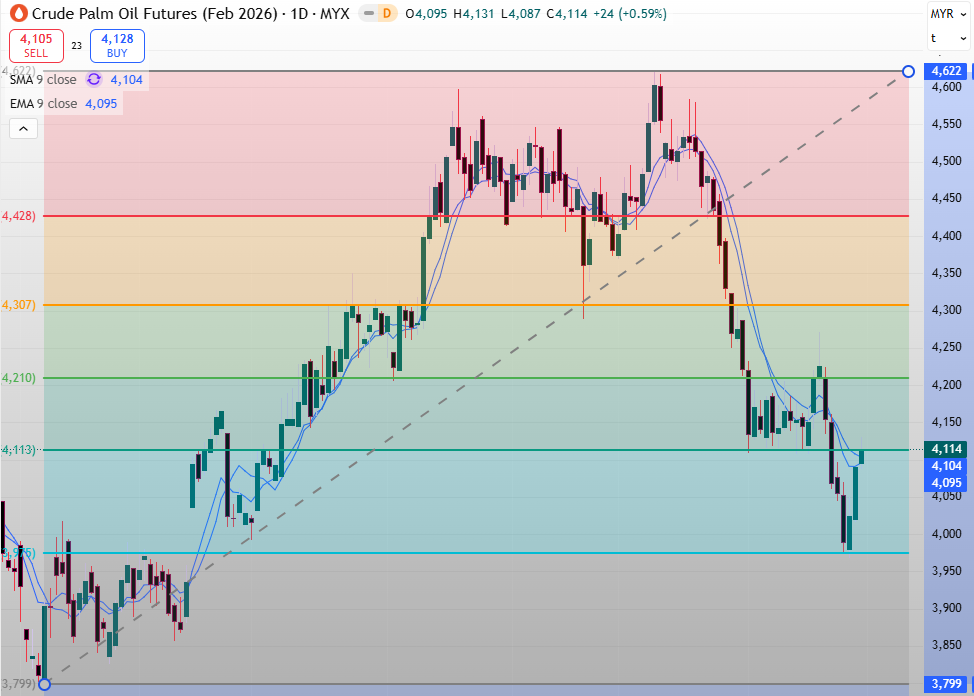974x696 pixels.
Task: Open the MYR currency dropdown
Action: pyautogui.click(x=947, y=13)
